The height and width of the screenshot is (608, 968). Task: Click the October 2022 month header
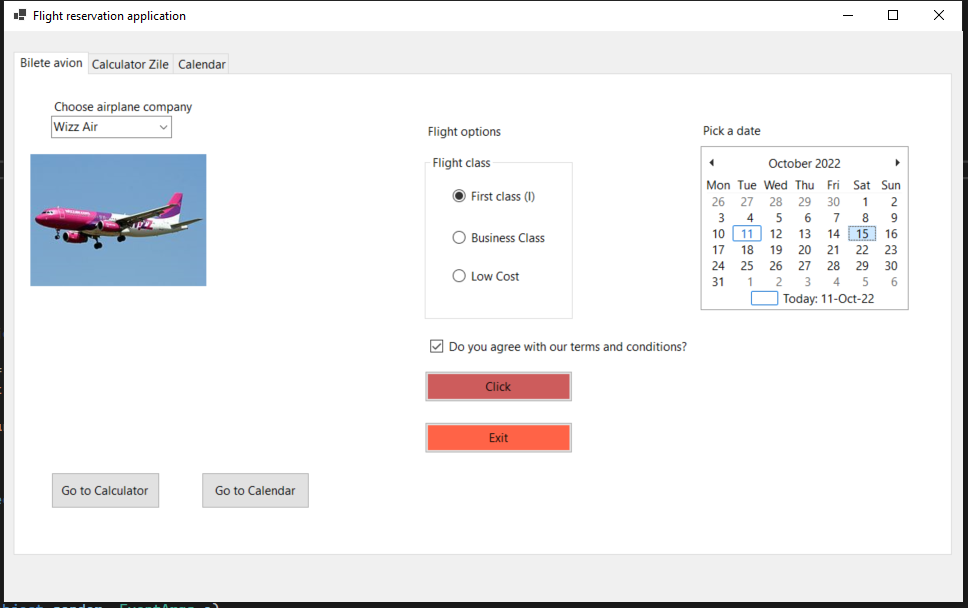[804, 162]
